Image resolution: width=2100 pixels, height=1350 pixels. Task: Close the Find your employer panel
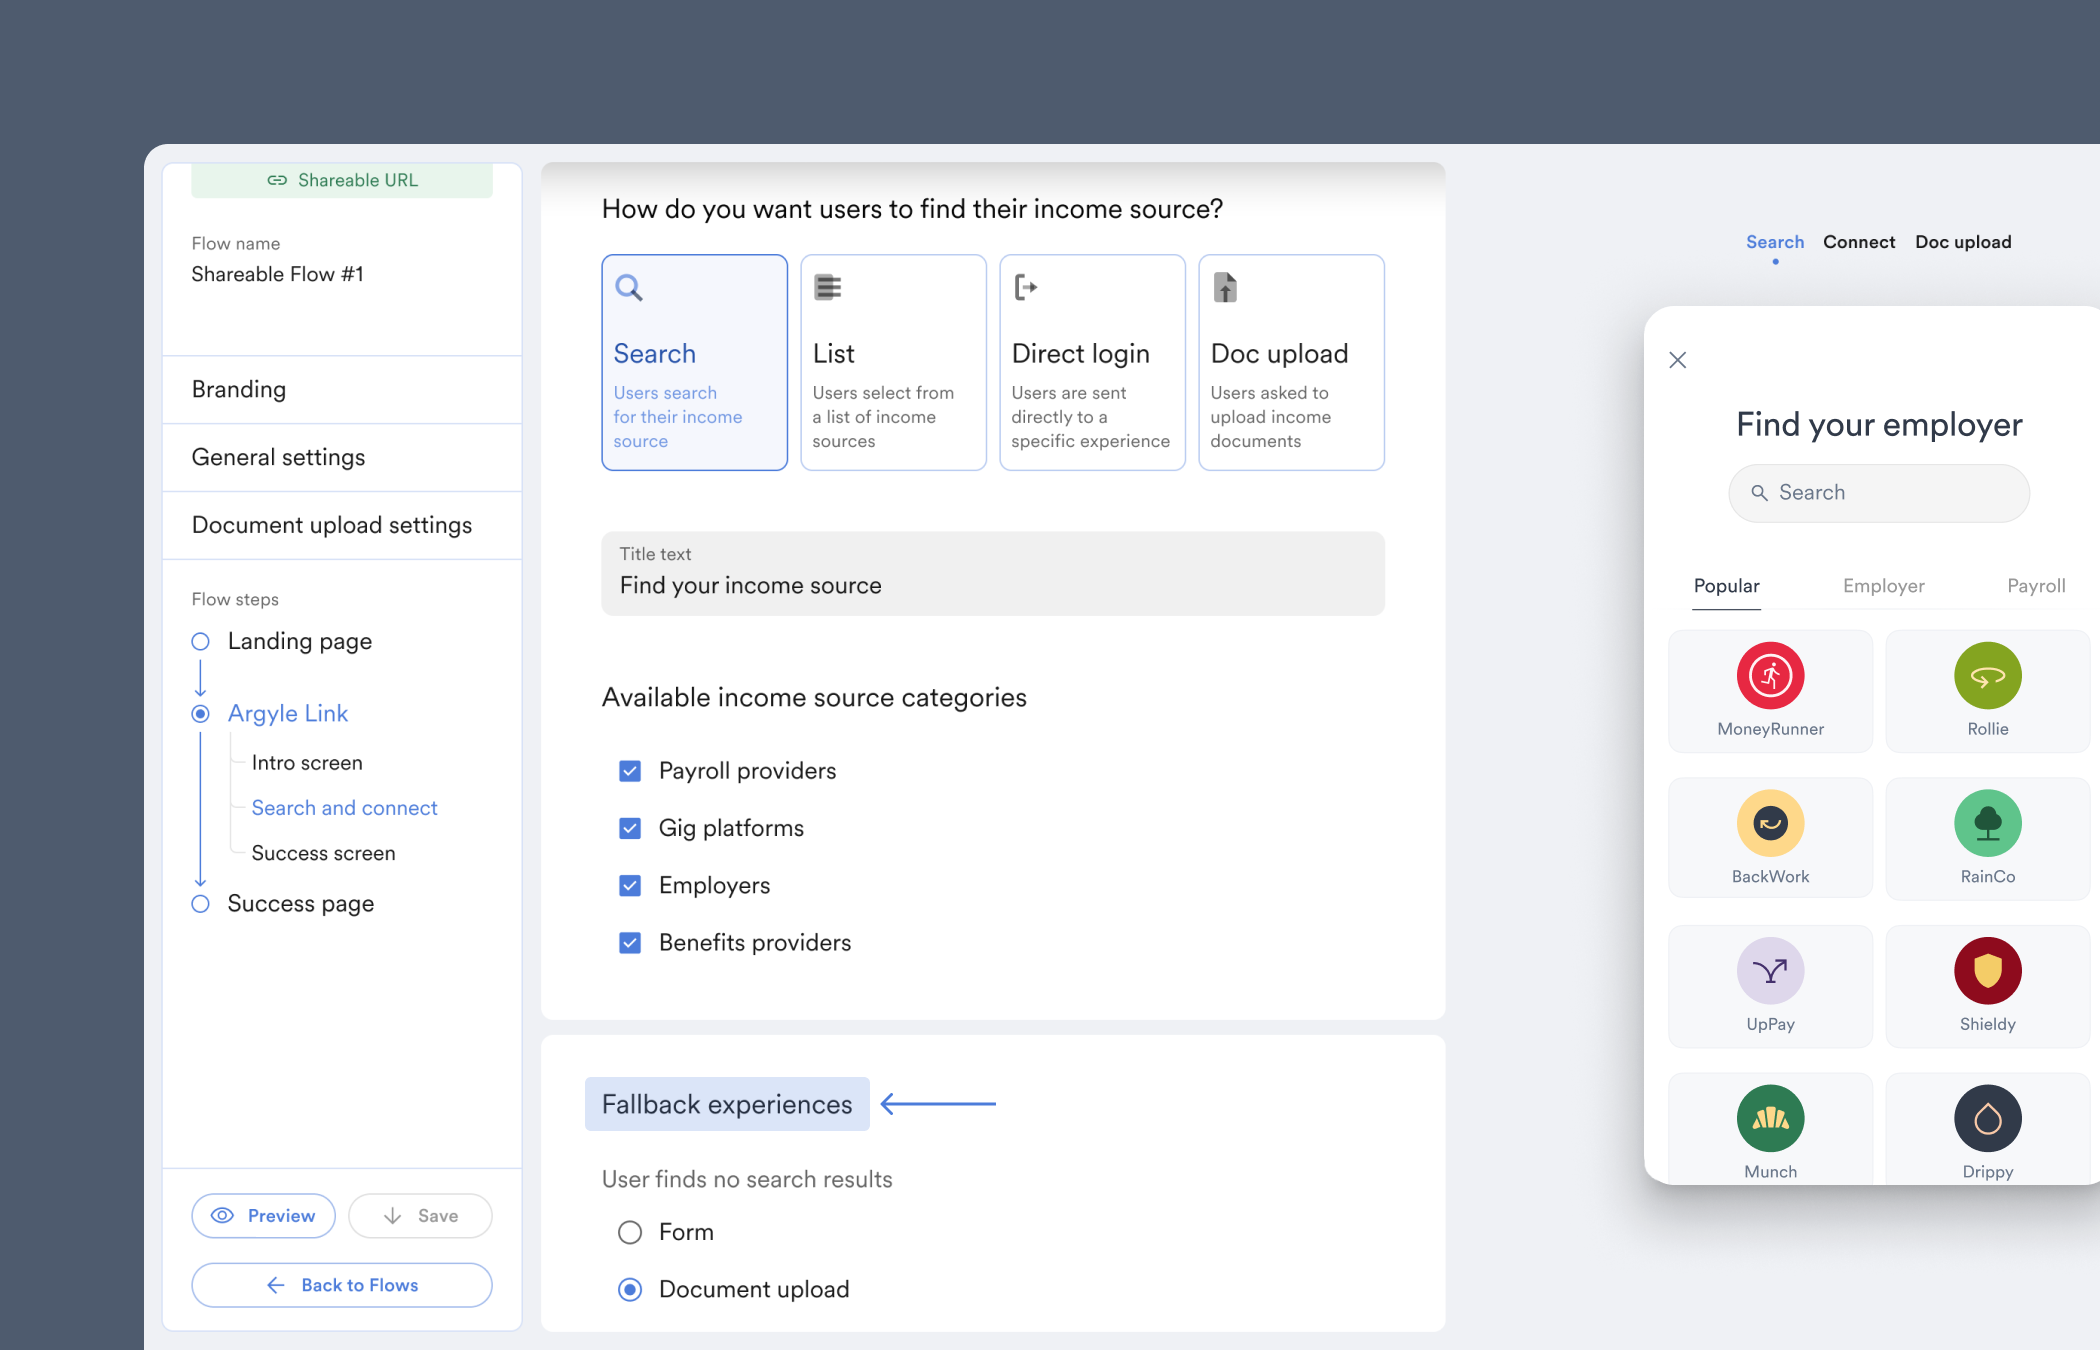tap(1678, 360)
